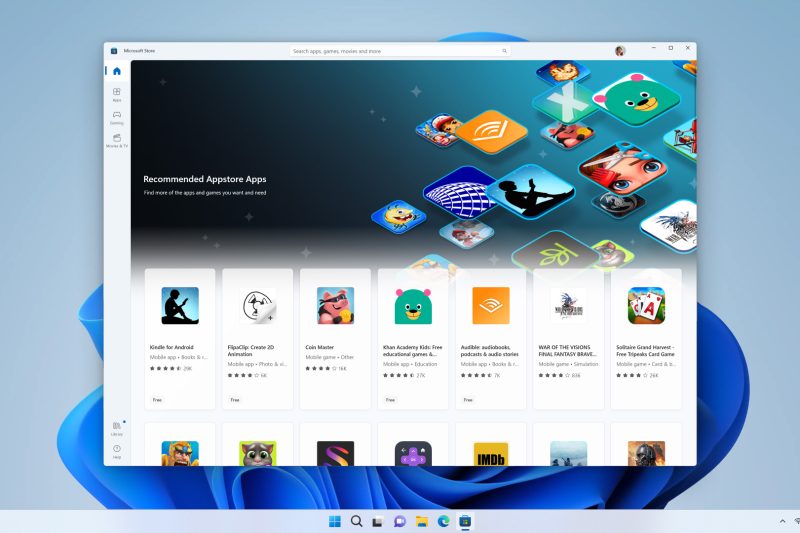Open WAR OF THE VISIONS FINAL FANTASY card

[x=568, y=339]
